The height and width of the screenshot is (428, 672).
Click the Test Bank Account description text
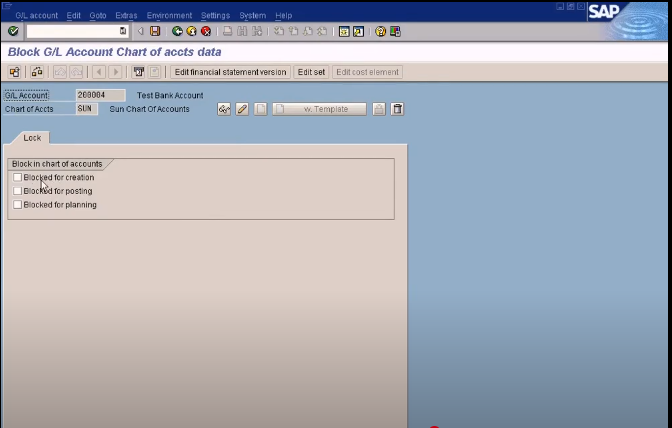[170, 96]
